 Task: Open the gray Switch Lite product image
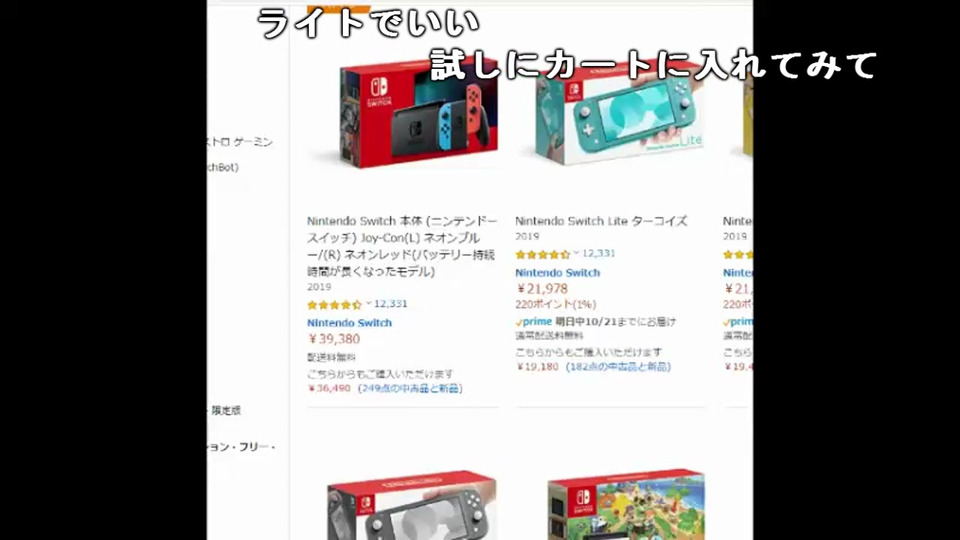411,506
